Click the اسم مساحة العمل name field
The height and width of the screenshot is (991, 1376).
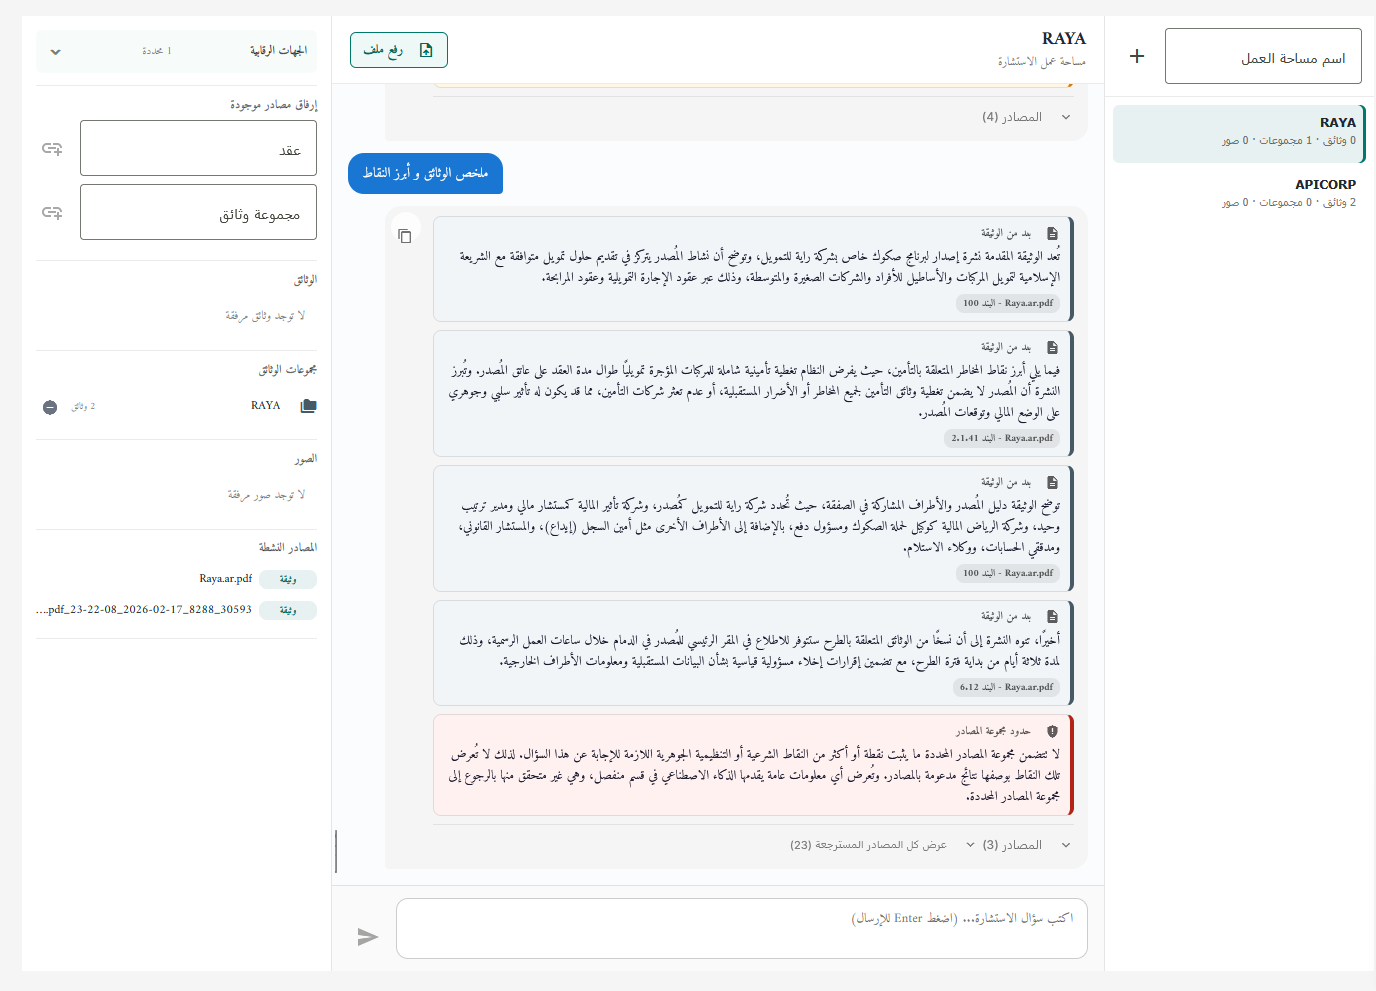click(x=1263, y=56)
